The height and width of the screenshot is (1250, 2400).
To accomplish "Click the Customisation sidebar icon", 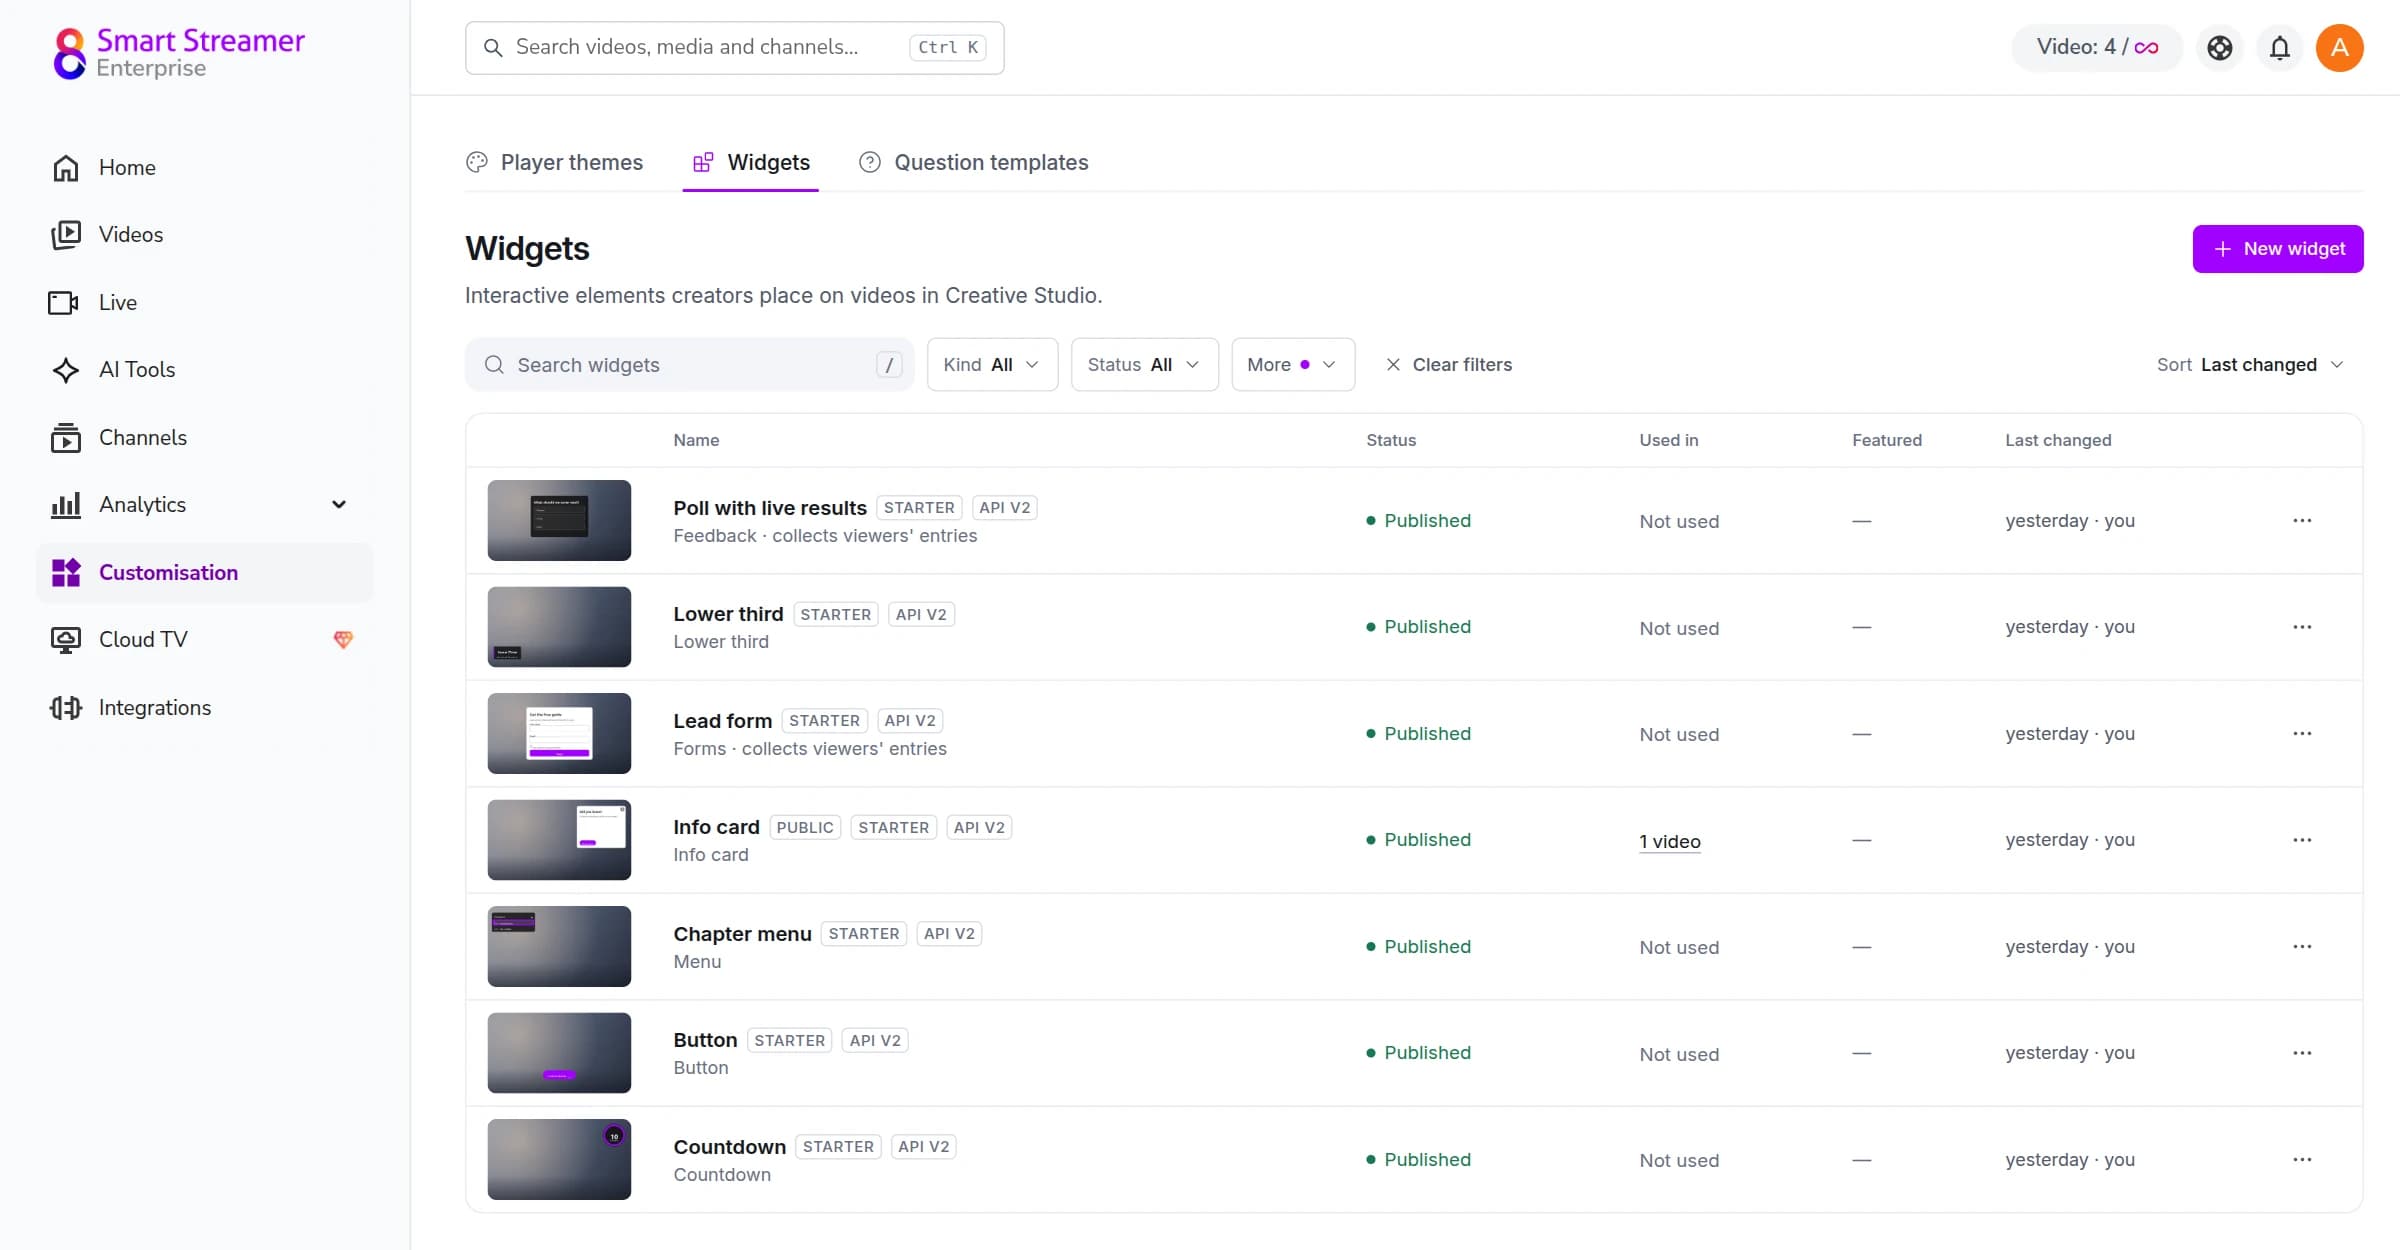I will tap(66, 572).
